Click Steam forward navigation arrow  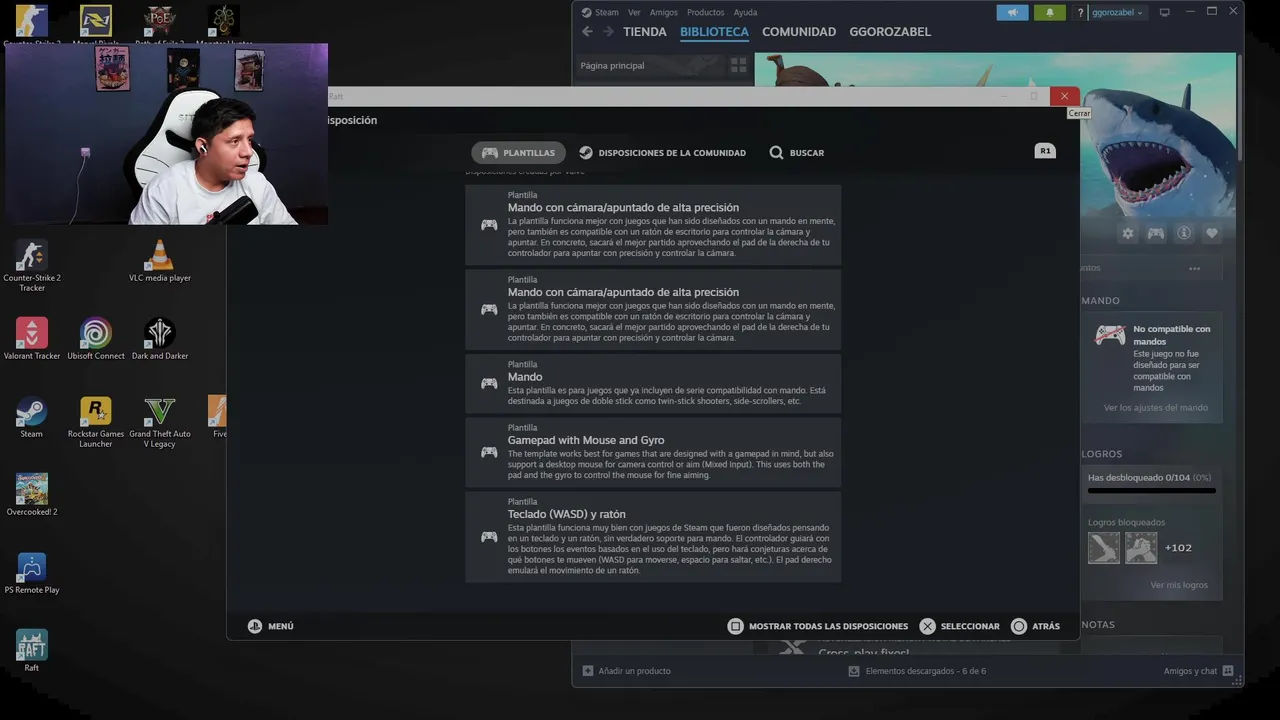tap(607, 32)
